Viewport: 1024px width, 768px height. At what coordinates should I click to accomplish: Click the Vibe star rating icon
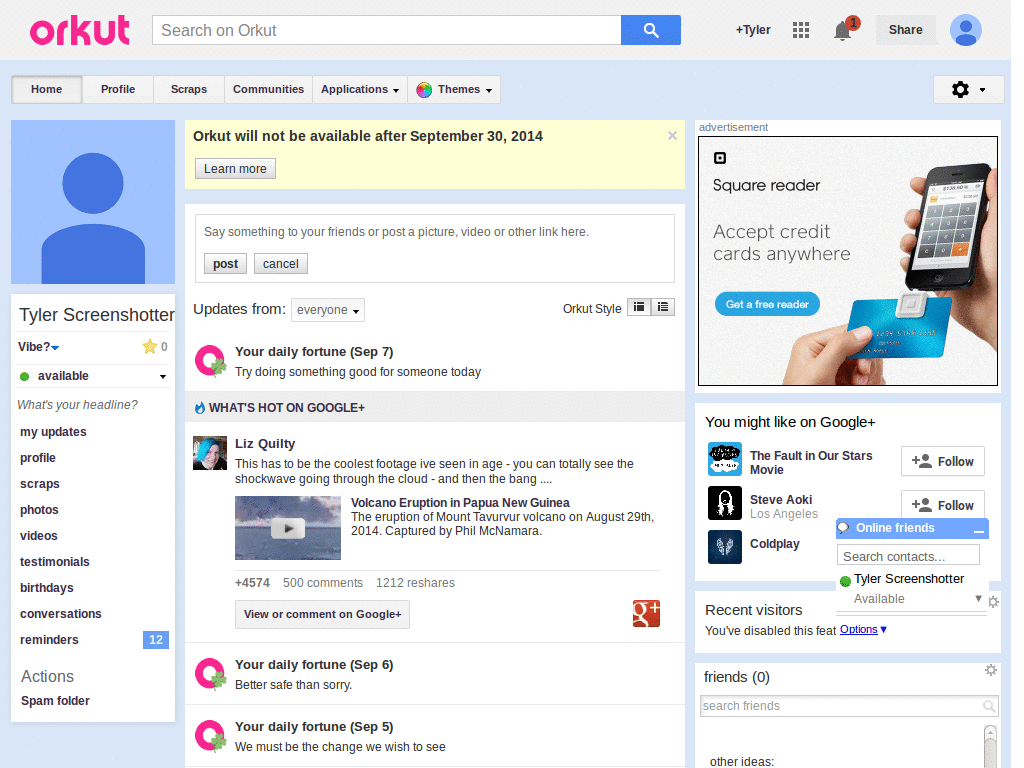[x=150, y=346]
